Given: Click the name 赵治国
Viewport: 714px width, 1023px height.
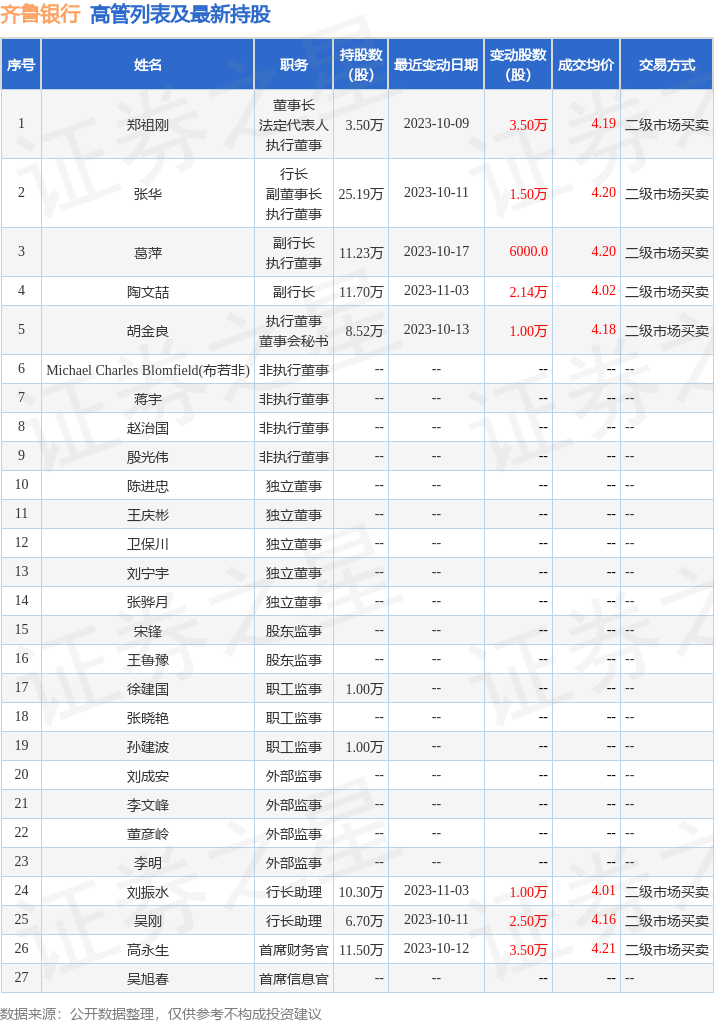Looking at the screenshot, I should pos(147,428).
